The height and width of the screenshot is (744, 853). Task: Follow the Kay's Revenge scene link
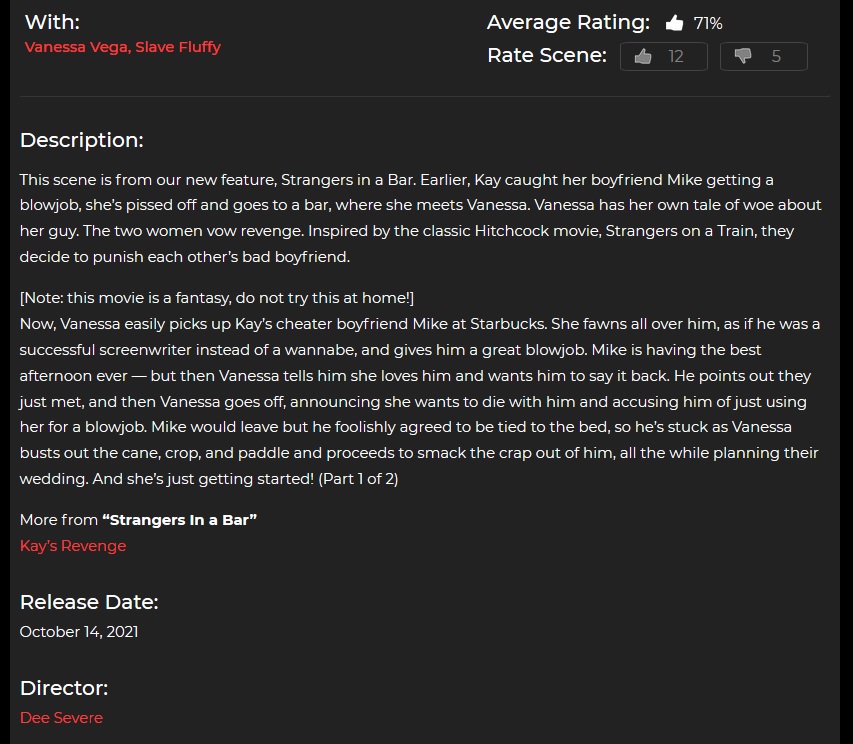[x=73, y=545]
